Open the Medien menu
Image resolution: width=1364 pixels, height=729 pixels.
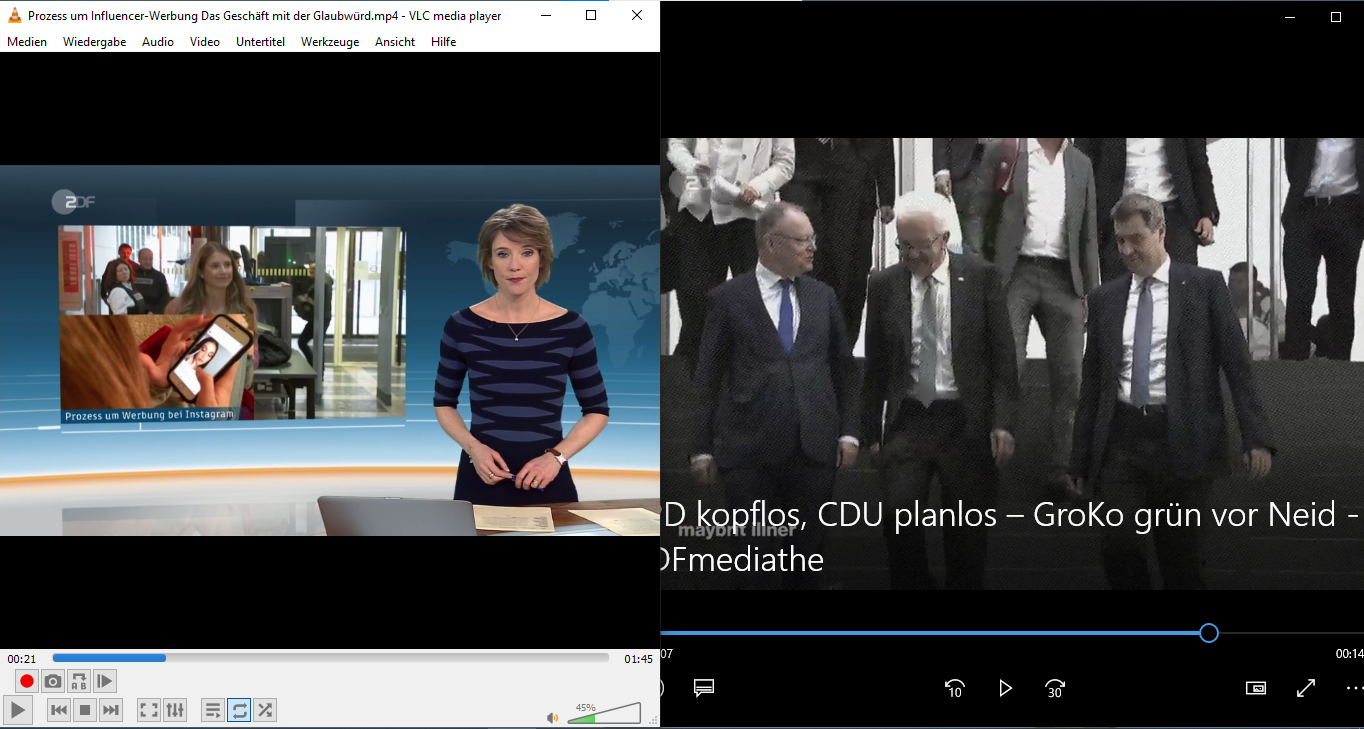(x=27, y=42)
